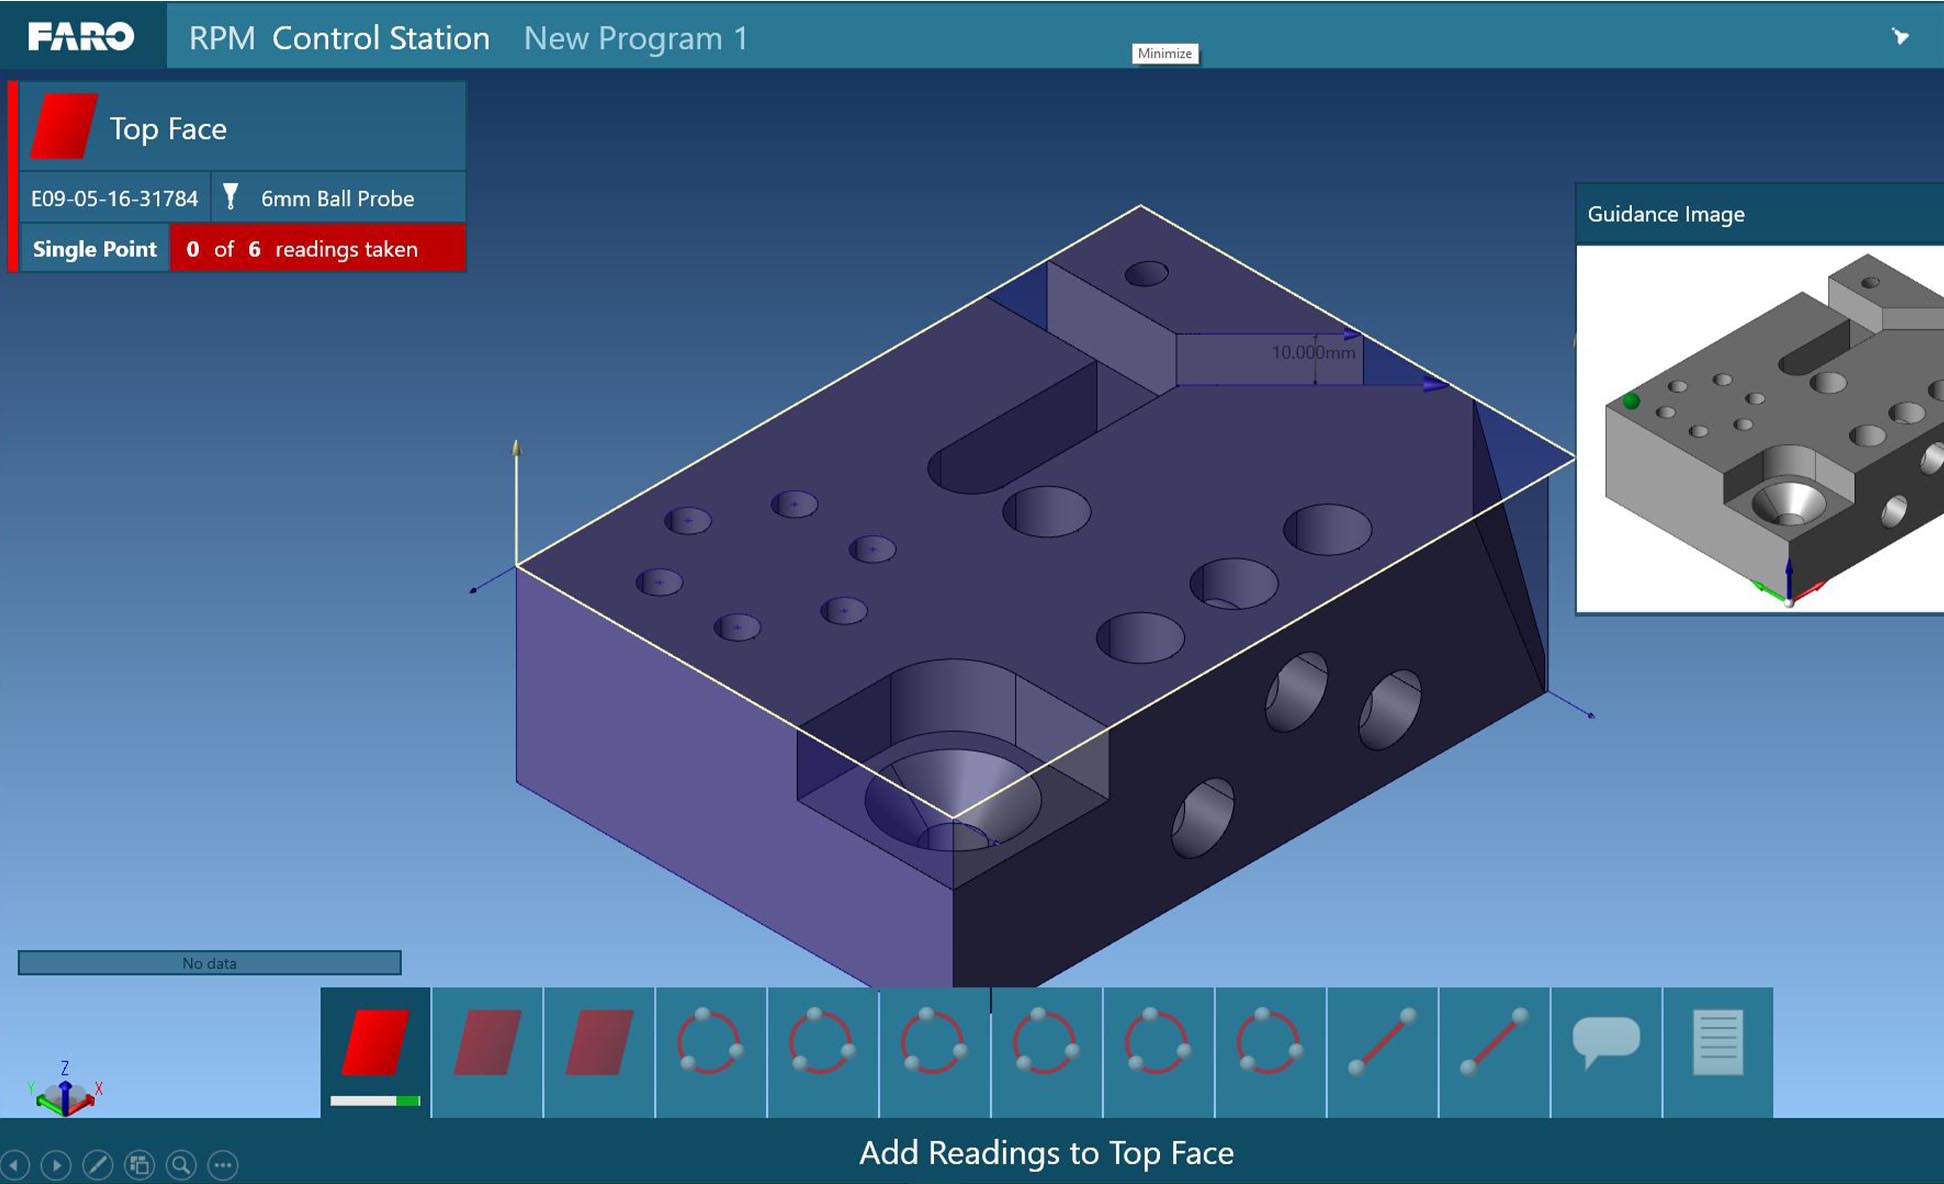This screenshot has width=1944, height=1184.
Task: Click the XYZ coordinate axis triad
Action: pyautogui.click(x=65, y=1091)
